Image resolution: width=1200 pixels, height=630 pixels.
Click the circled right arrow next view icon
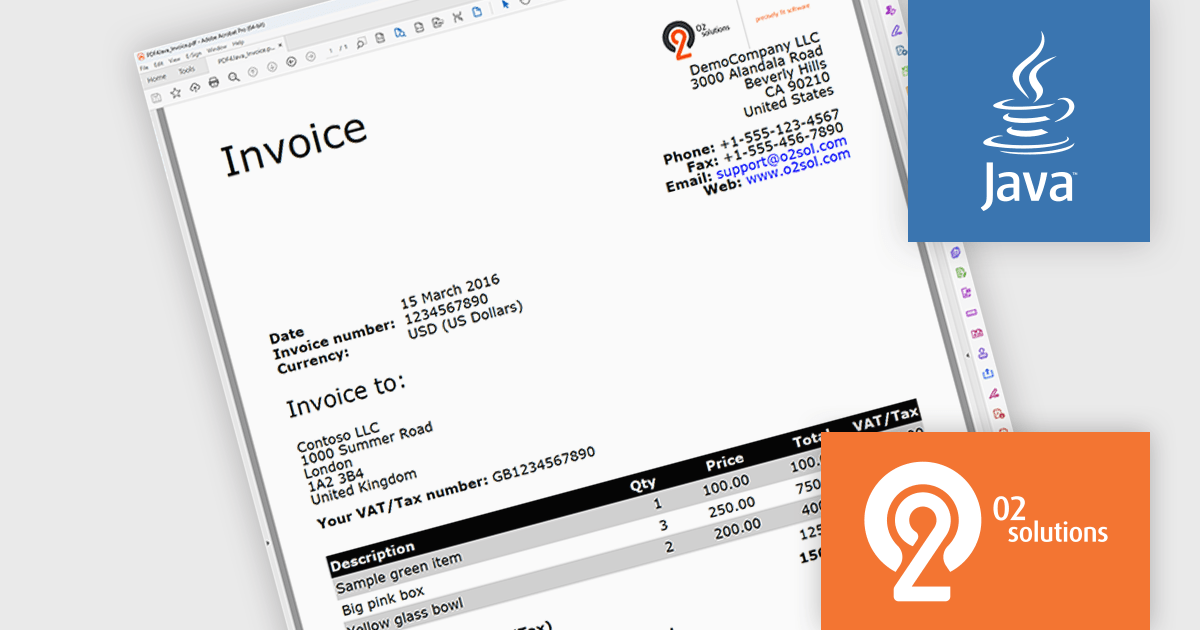point(310,57)
